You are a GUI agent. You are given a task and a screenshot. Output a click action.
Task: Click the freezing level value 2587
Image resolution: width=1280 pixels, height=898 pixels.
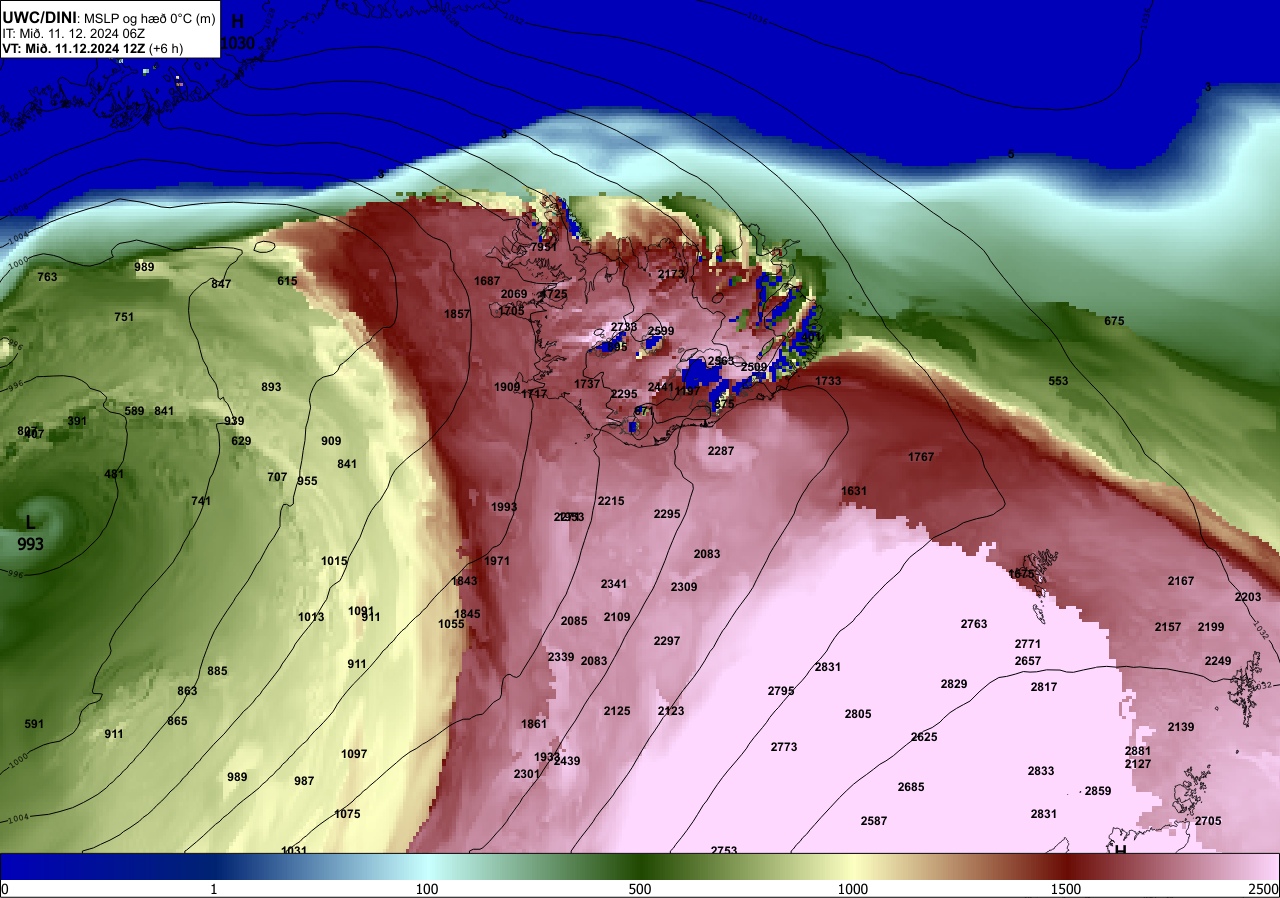pos(874,821)
